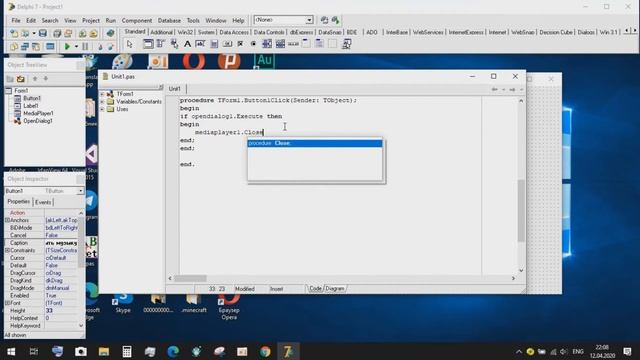640x360 pixels.
Task: Run the project with green arrow
Action: [x=67, y=46]
